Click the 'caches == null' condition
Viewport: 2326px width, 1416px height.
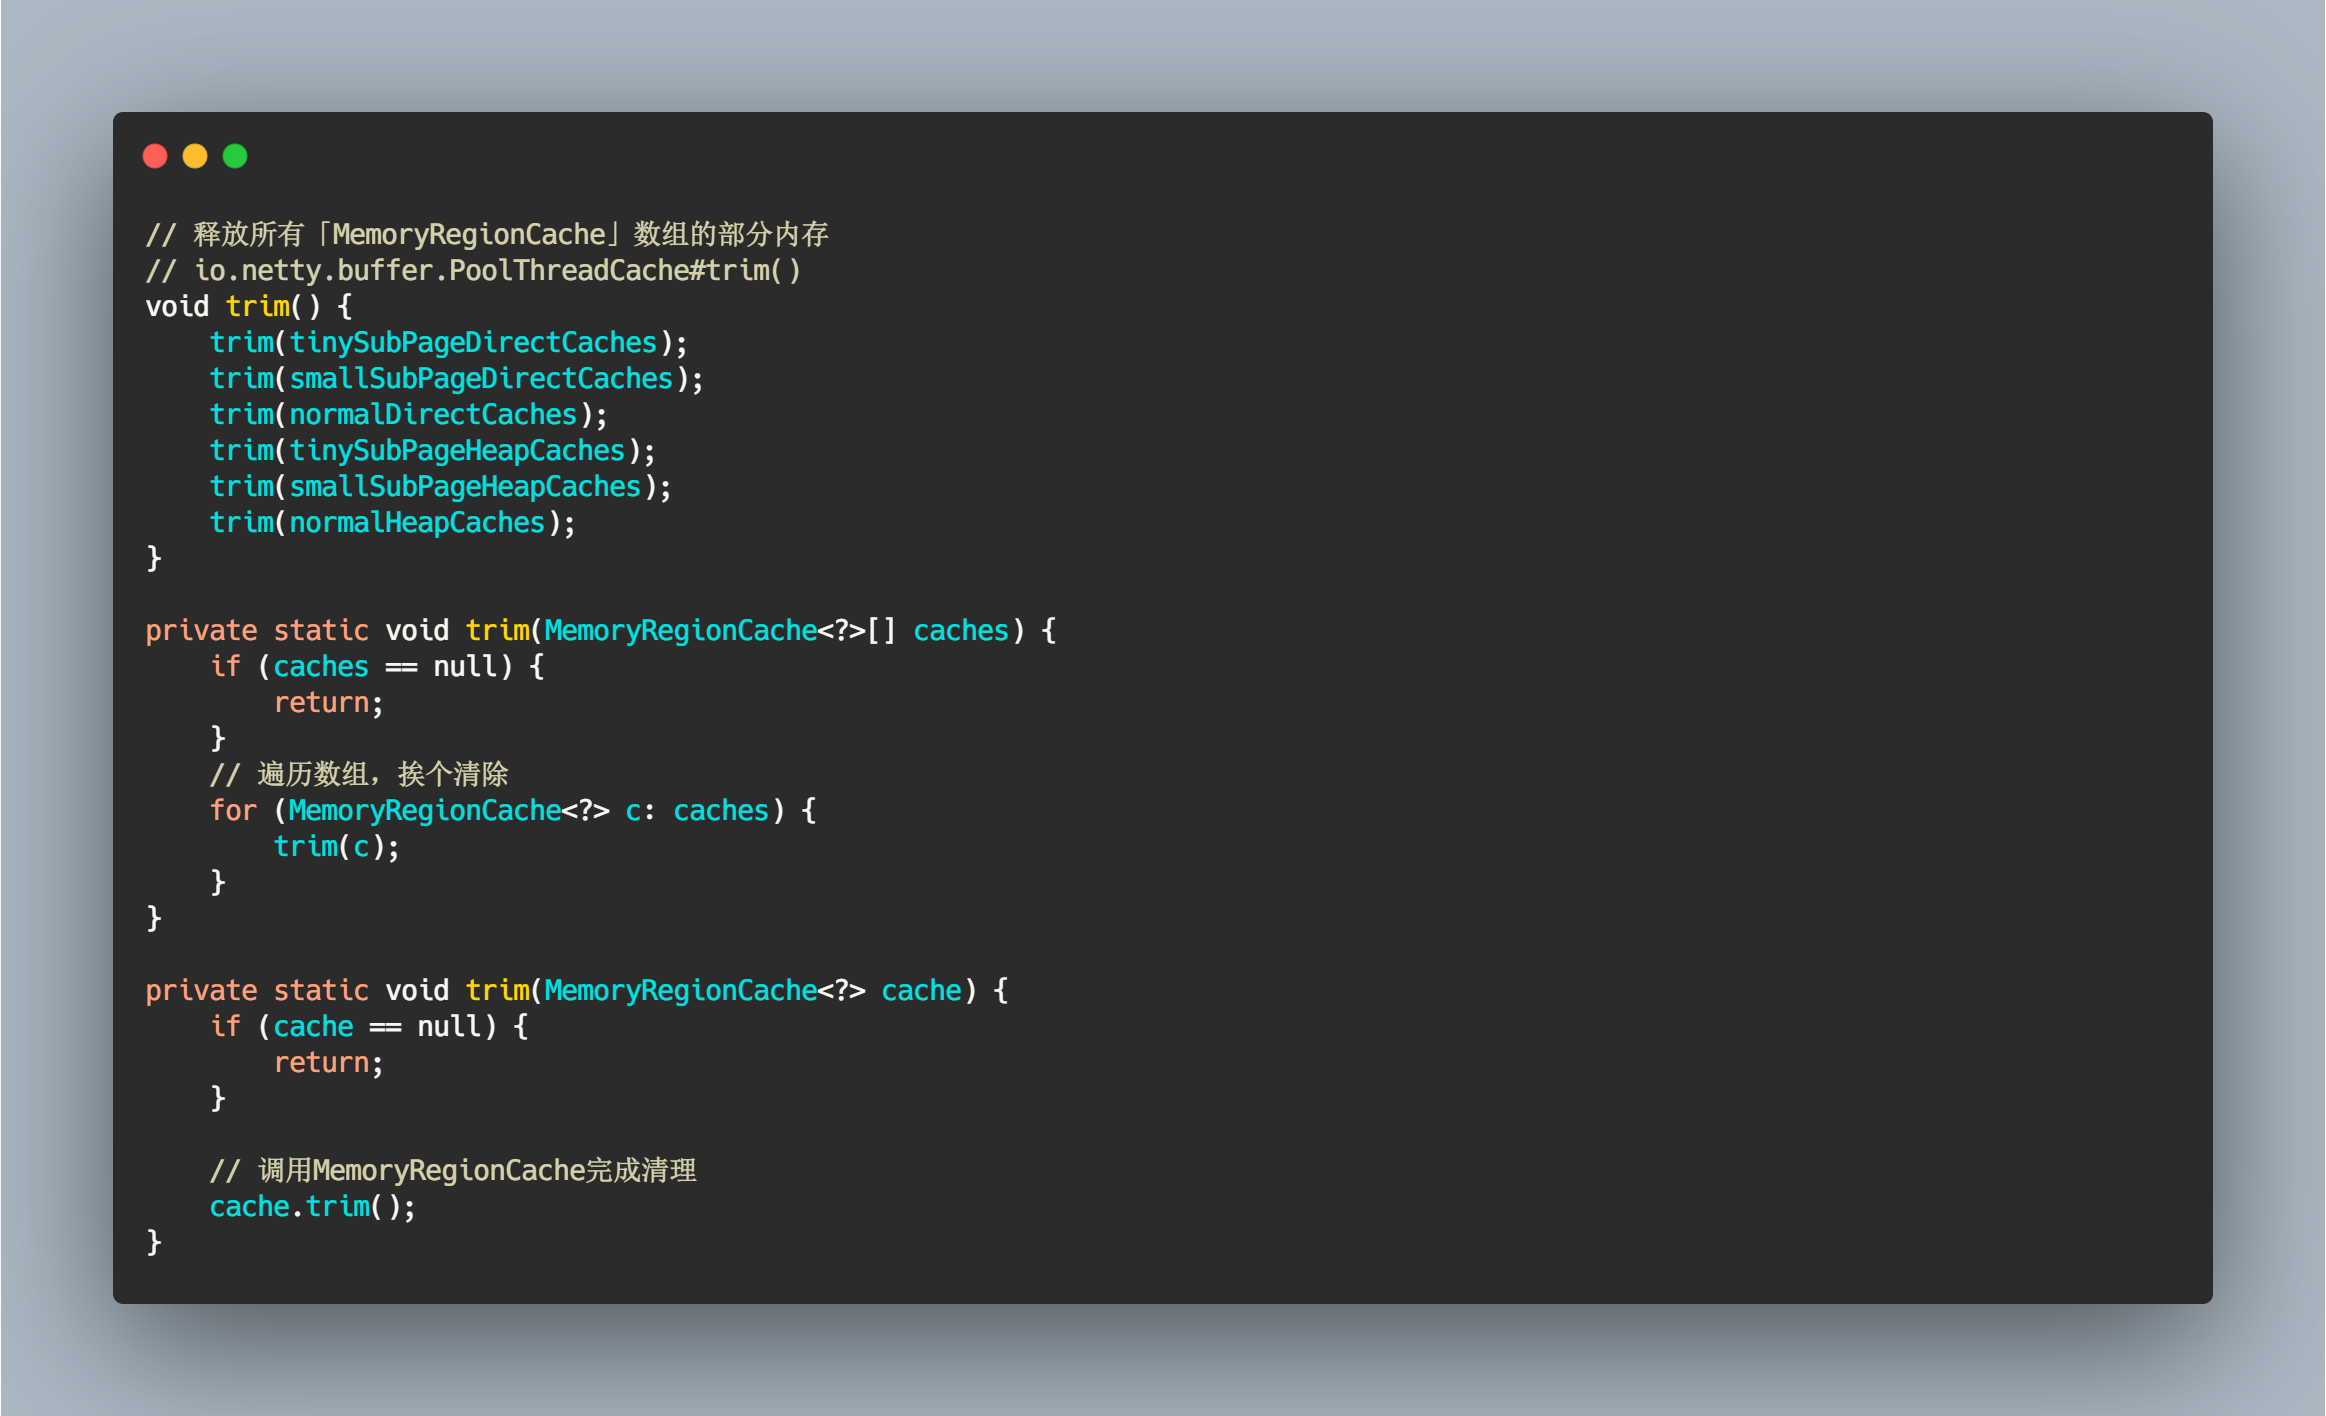(384, 667)
